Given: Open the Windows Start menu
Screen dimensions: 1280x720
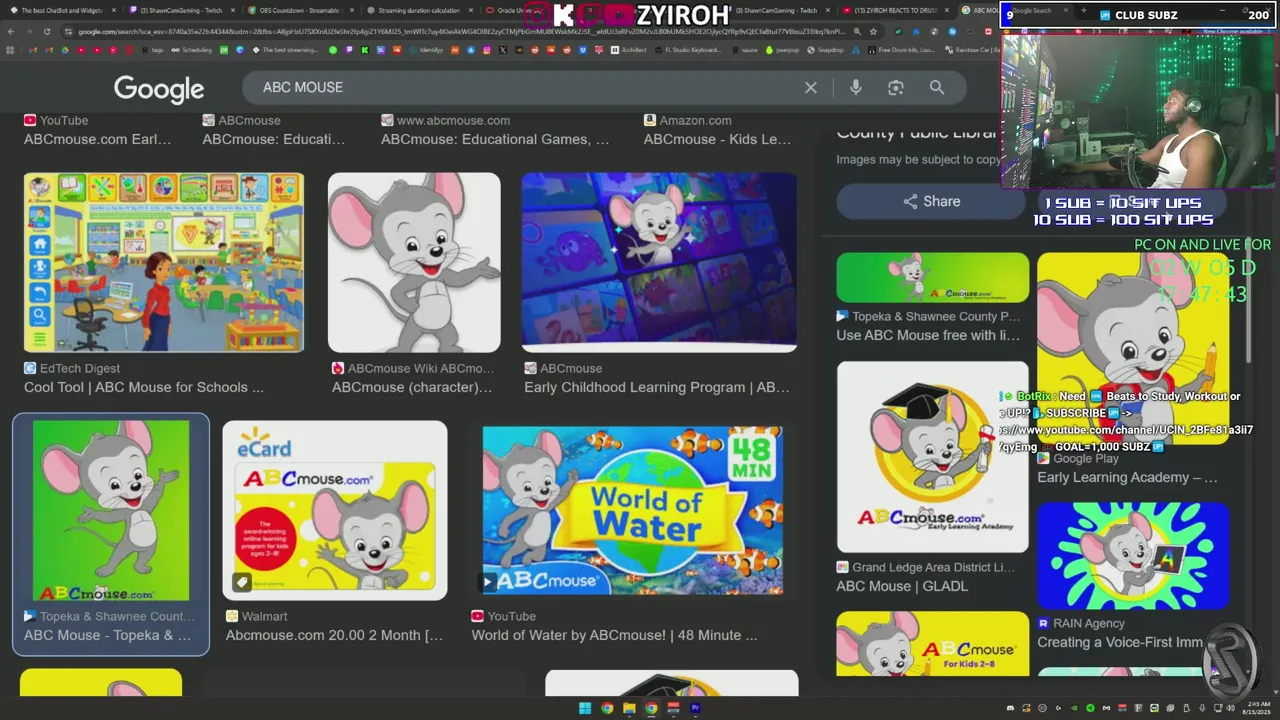Looking at the screenshot, I should pos(585,709).
